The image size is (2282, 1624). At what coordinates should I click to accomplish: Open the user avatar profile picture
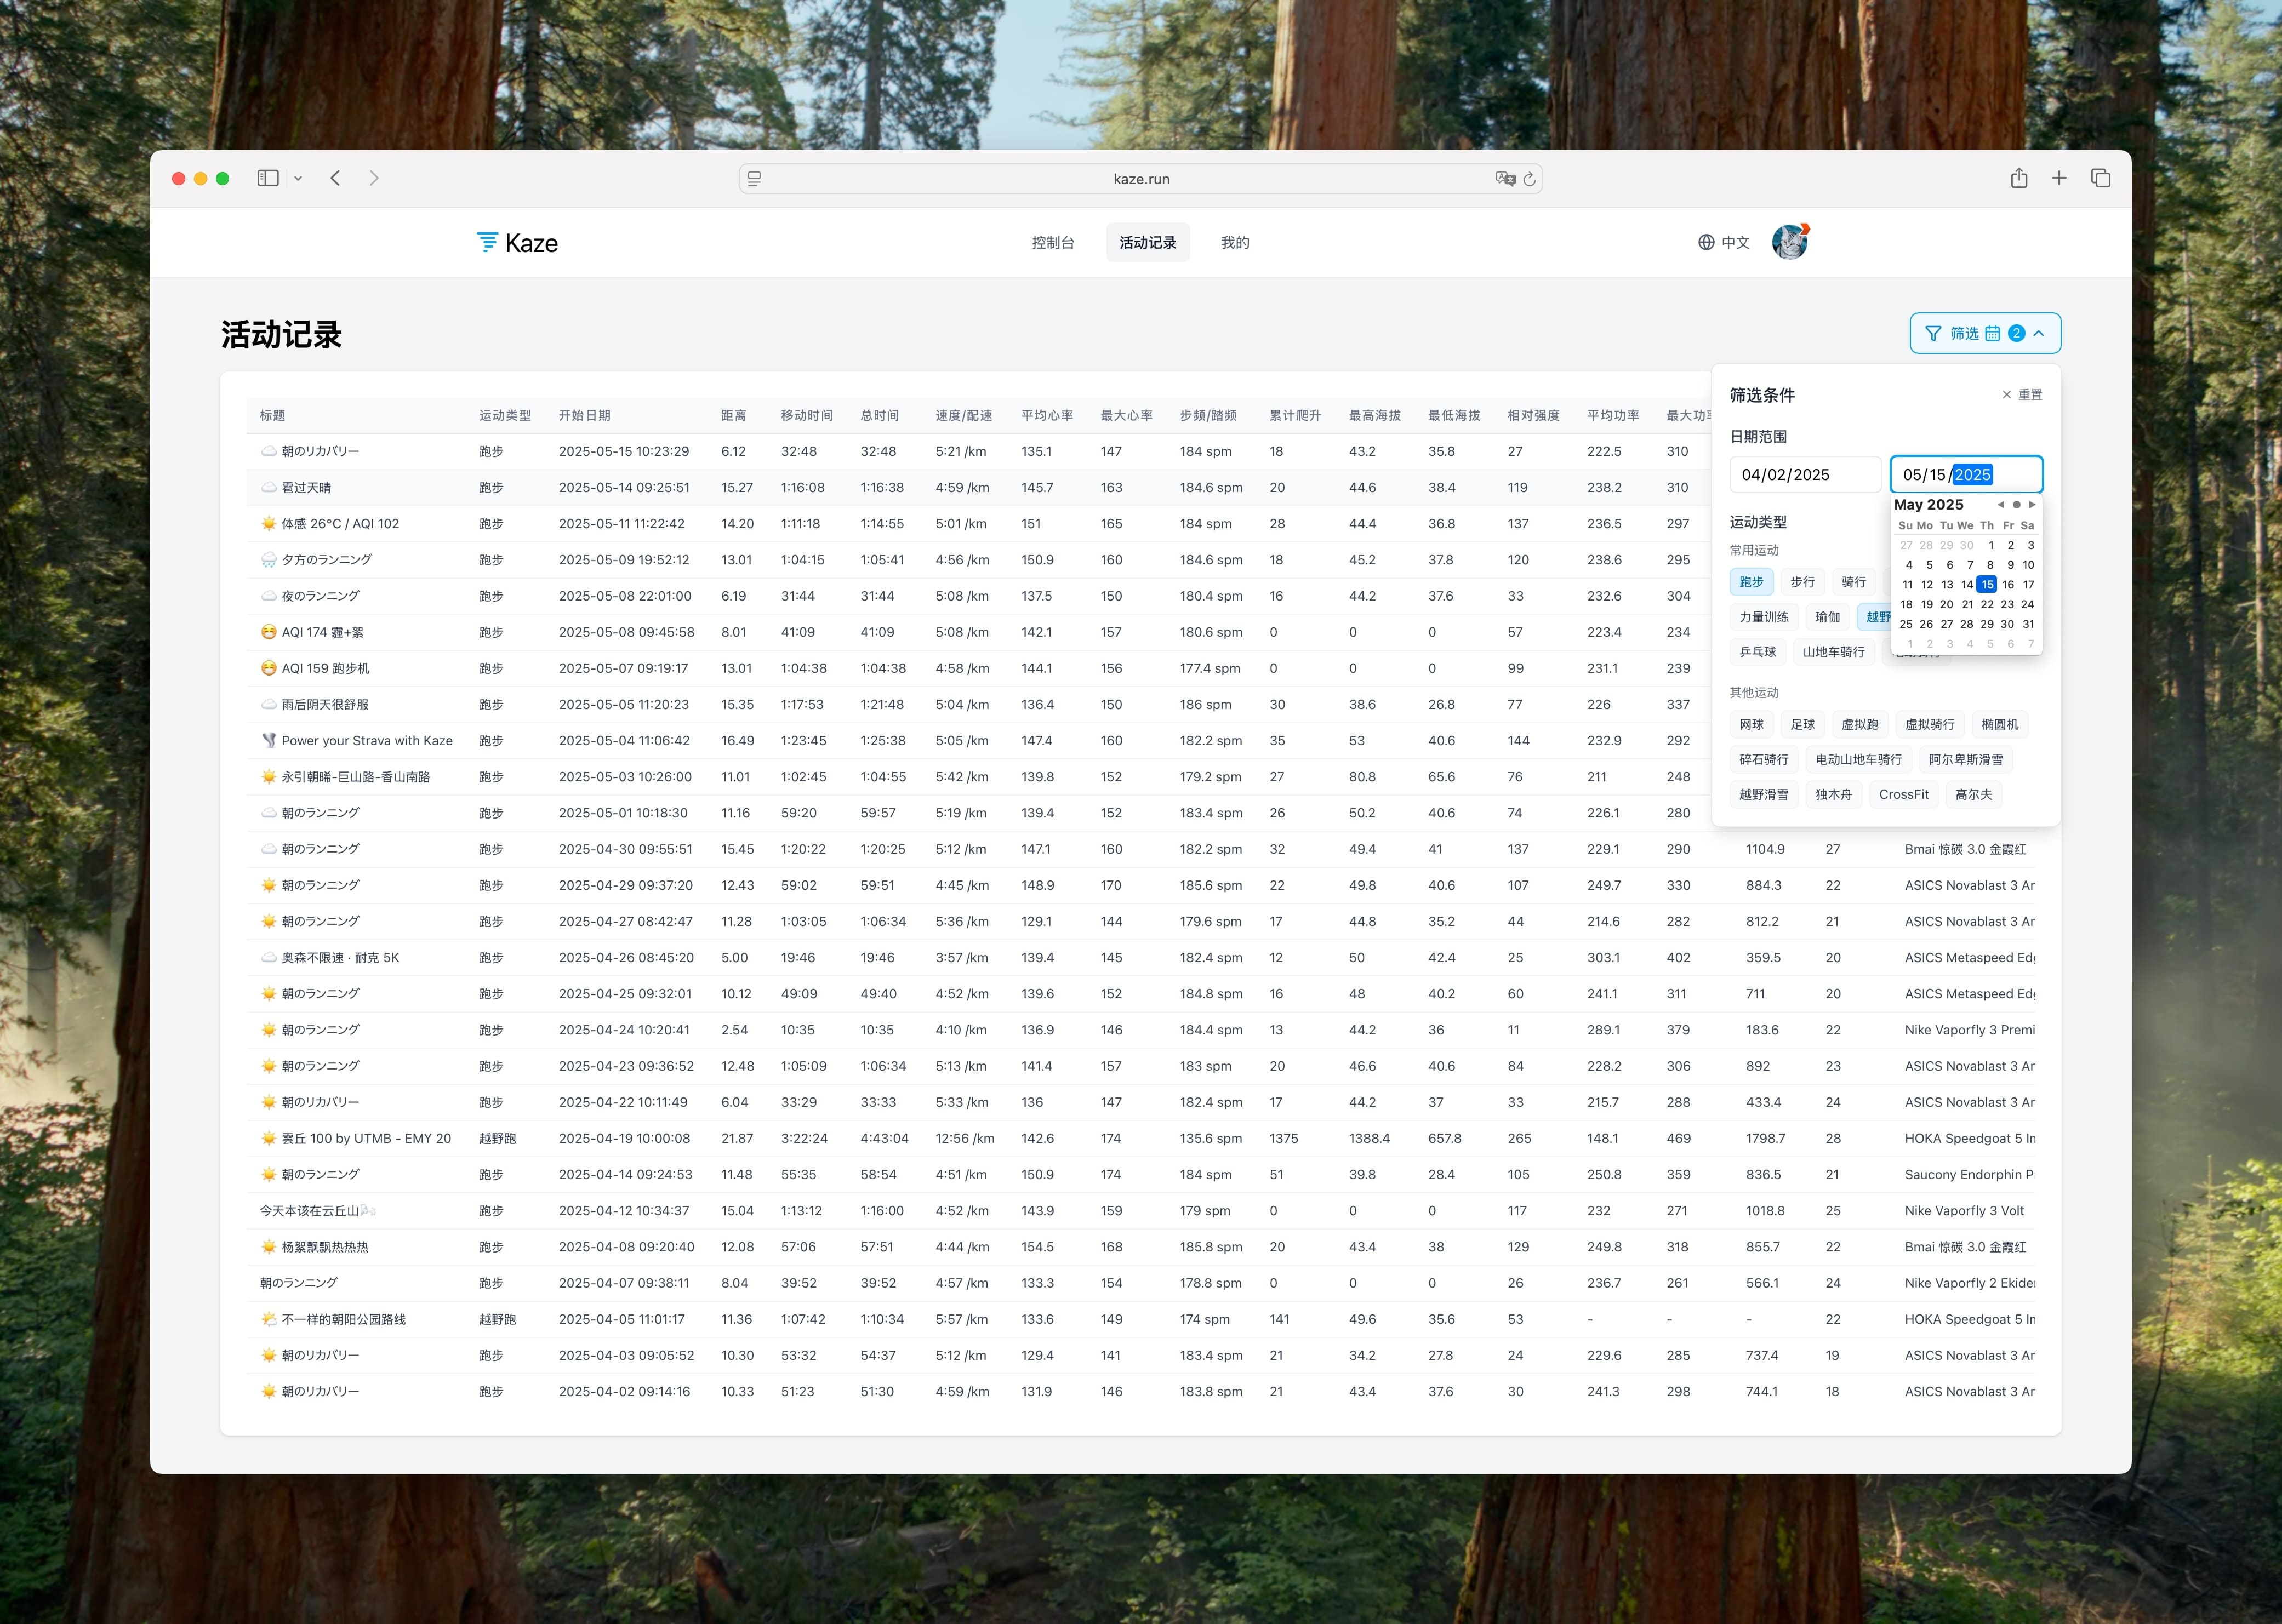[1790, 242]
